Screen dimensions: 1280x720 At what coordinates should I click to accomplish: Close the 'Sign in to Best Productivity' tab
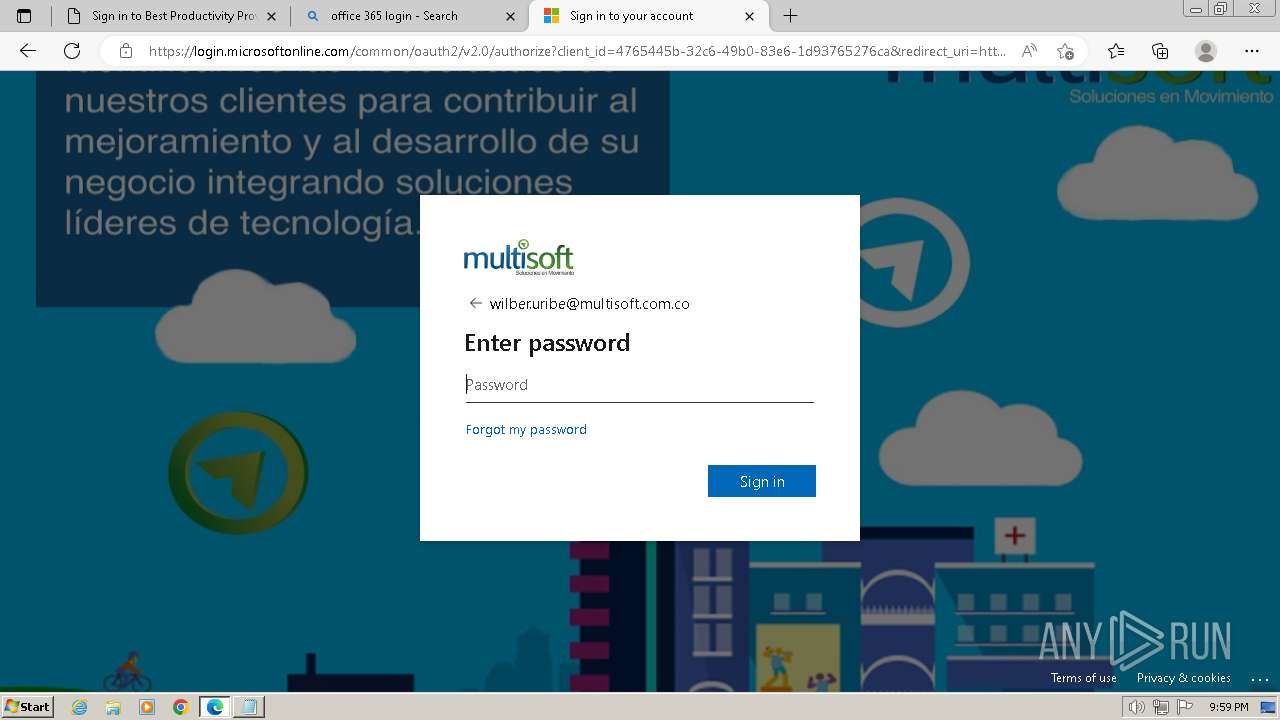pos(271,16)
